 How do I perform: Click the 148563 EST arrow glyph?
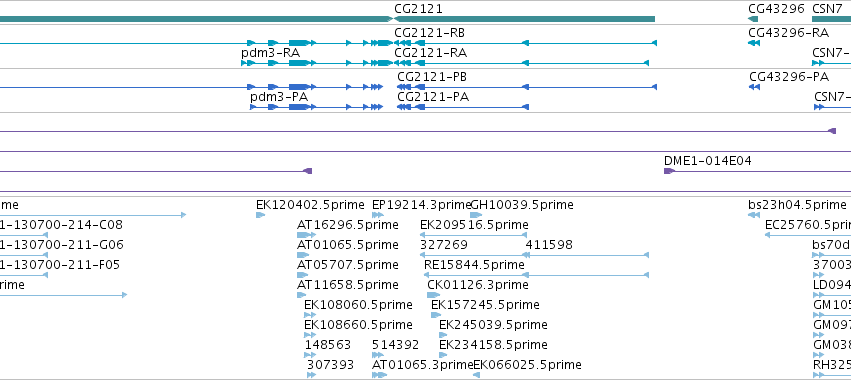click(310, 355)
